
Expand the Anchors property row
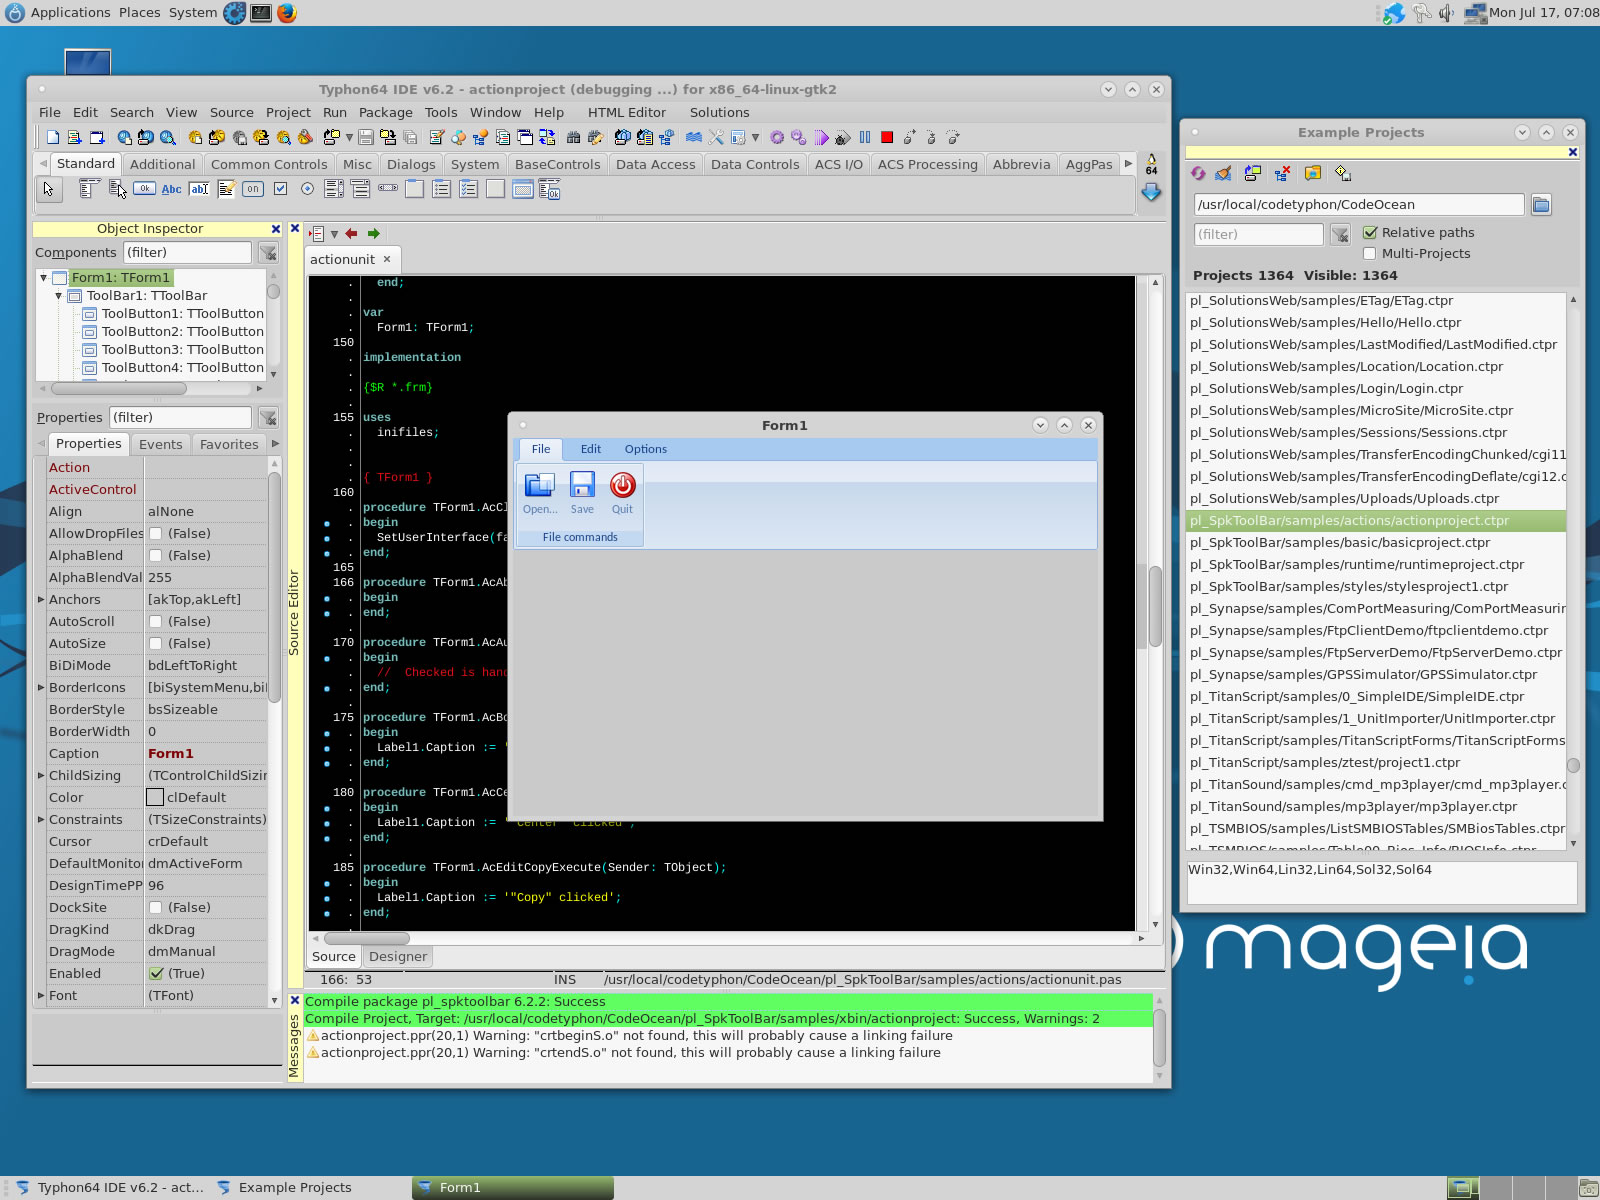(x=41, y=600)
